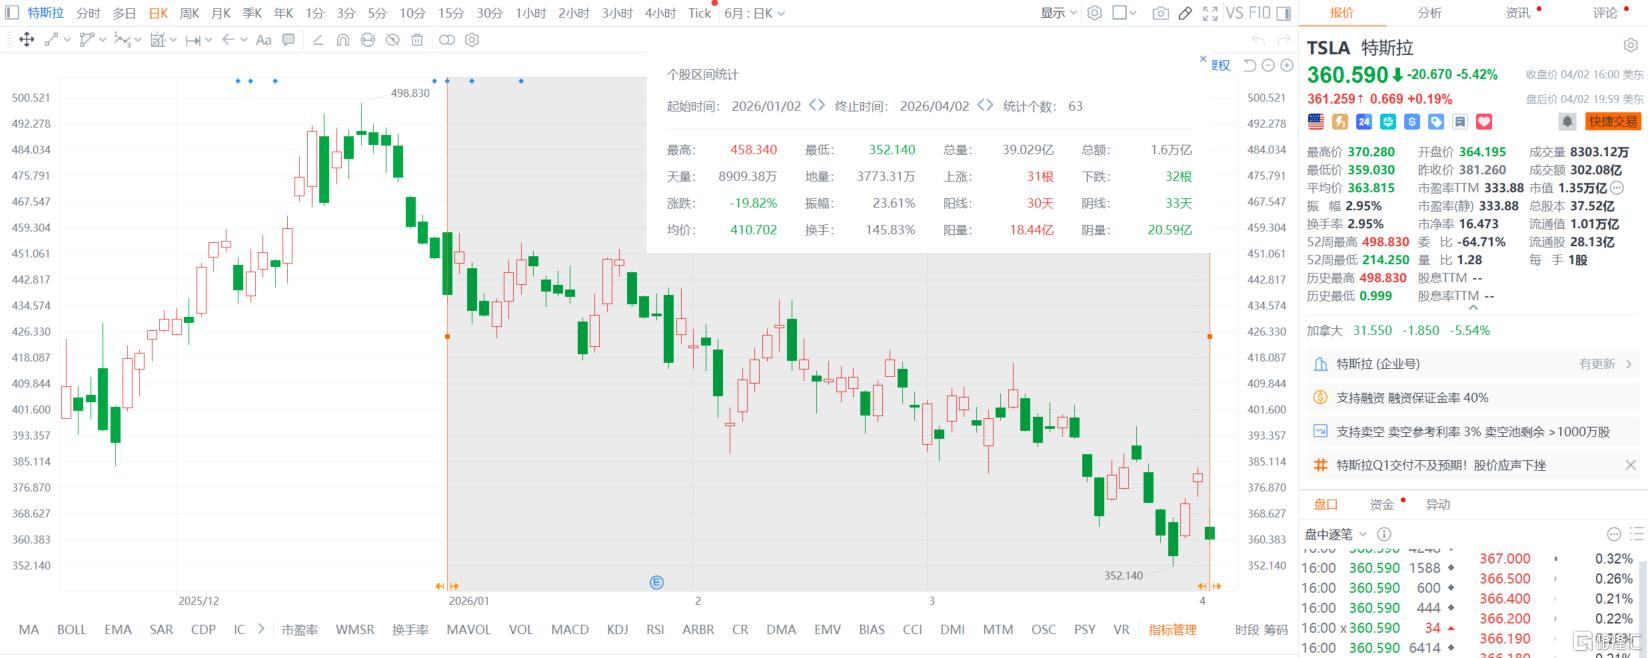Click the magnet snap drawing icon

point(343,40)
